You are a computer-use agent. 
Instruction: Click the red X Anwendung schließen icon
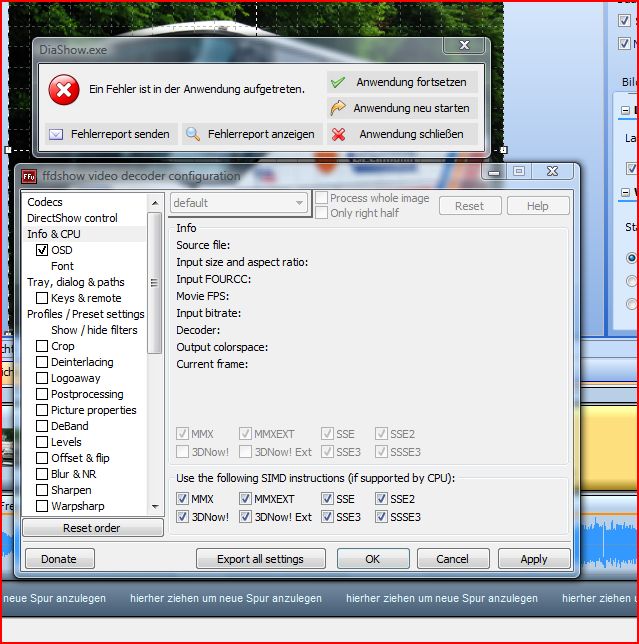[x=338, y=134]
